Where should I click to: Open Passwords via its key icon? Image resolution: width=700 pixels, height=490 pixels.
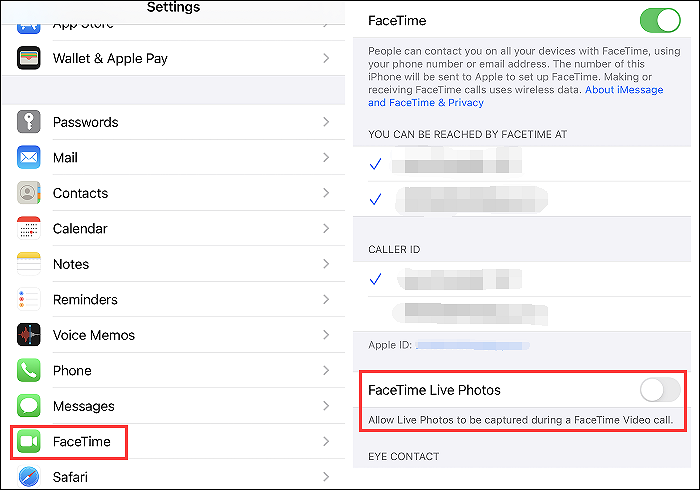click(29, 122)
